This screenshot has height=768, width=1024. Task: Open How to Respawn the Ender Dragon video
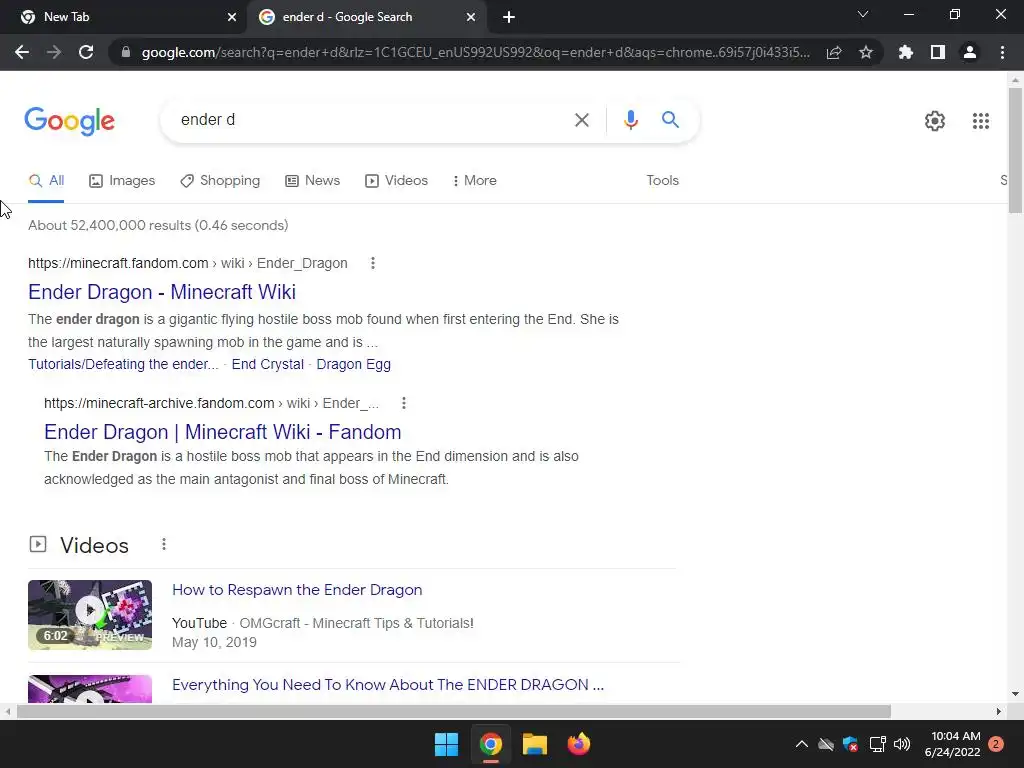coord(297,590)
